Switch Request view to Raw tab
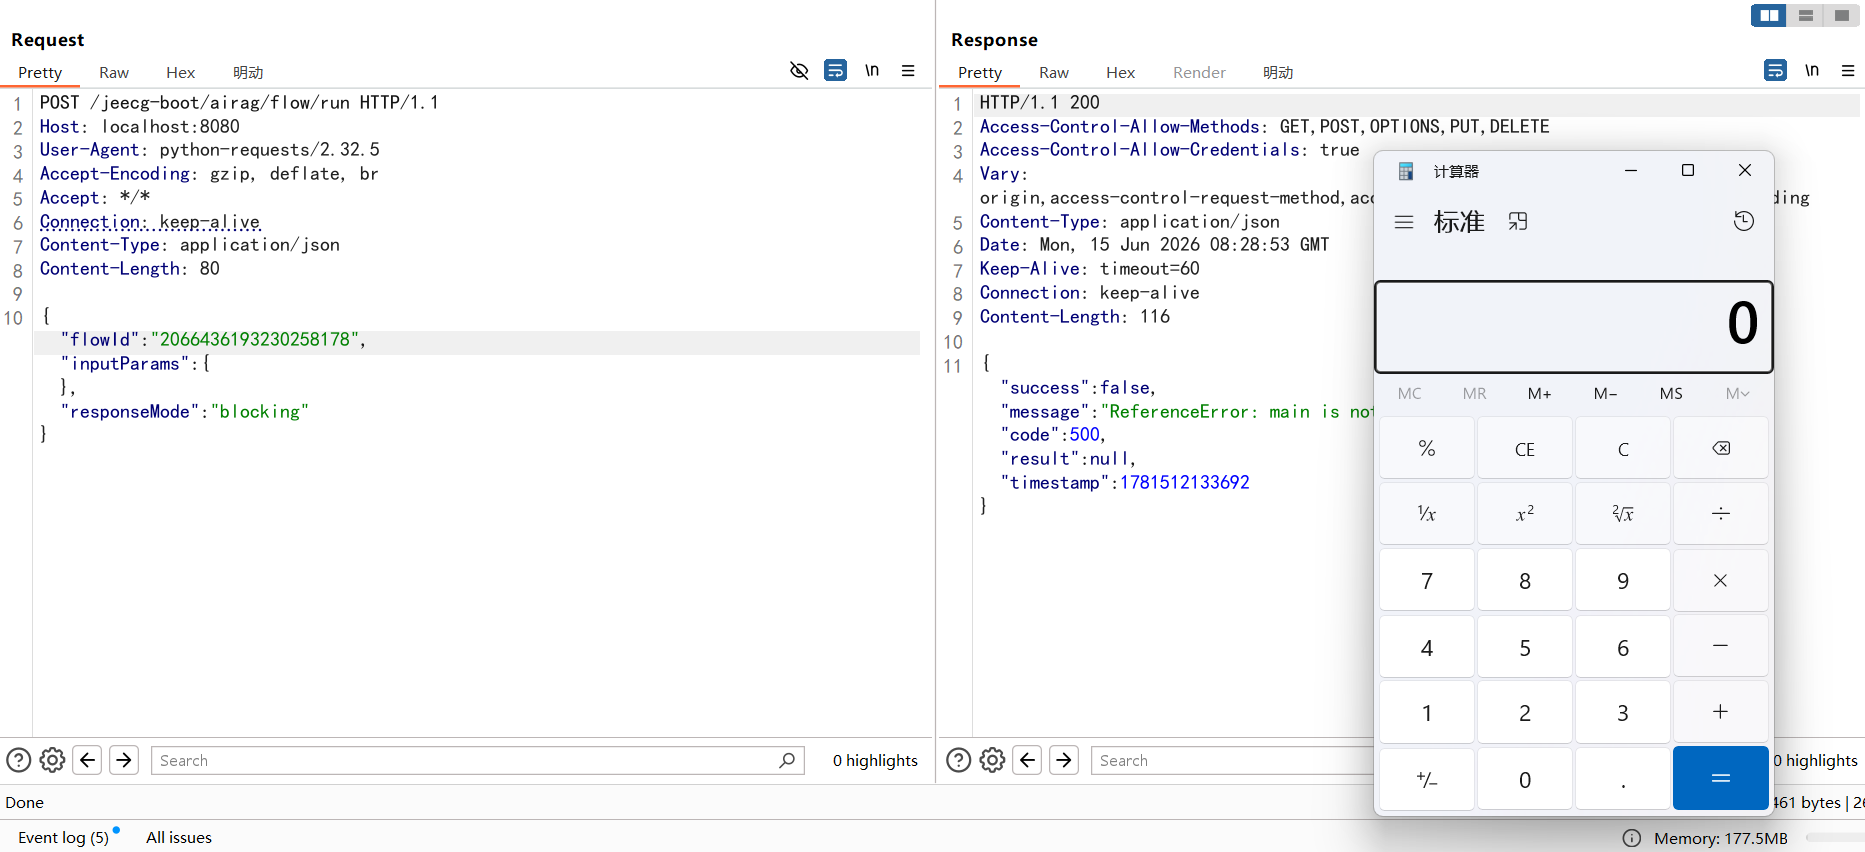The height and width of the screenshot is (852, 1865). tap(114, 73)
